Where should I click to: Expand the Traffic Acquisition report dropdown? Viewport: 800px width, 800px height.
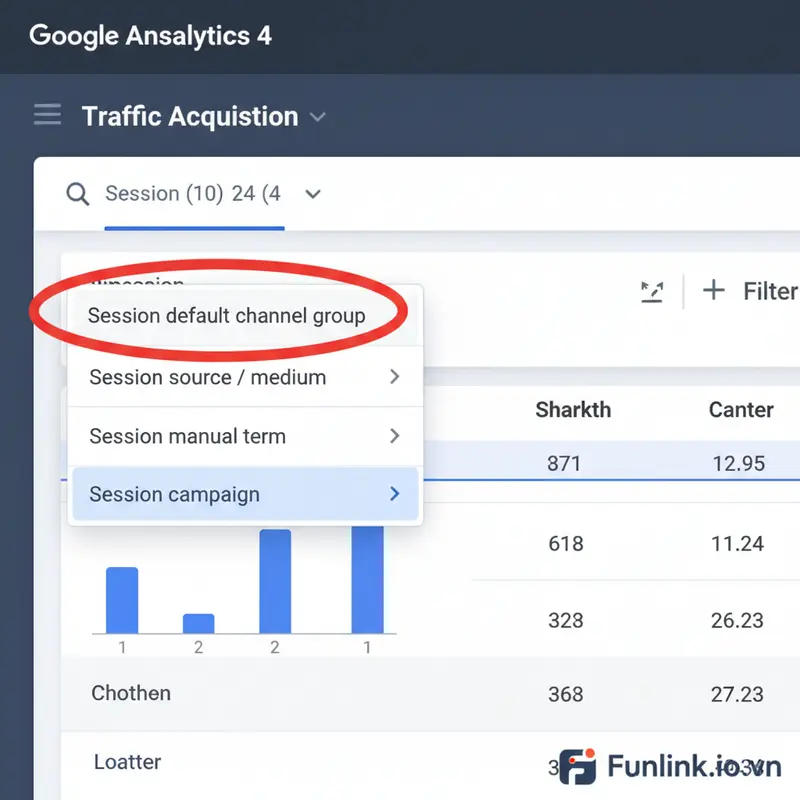[x=318, y=117]
